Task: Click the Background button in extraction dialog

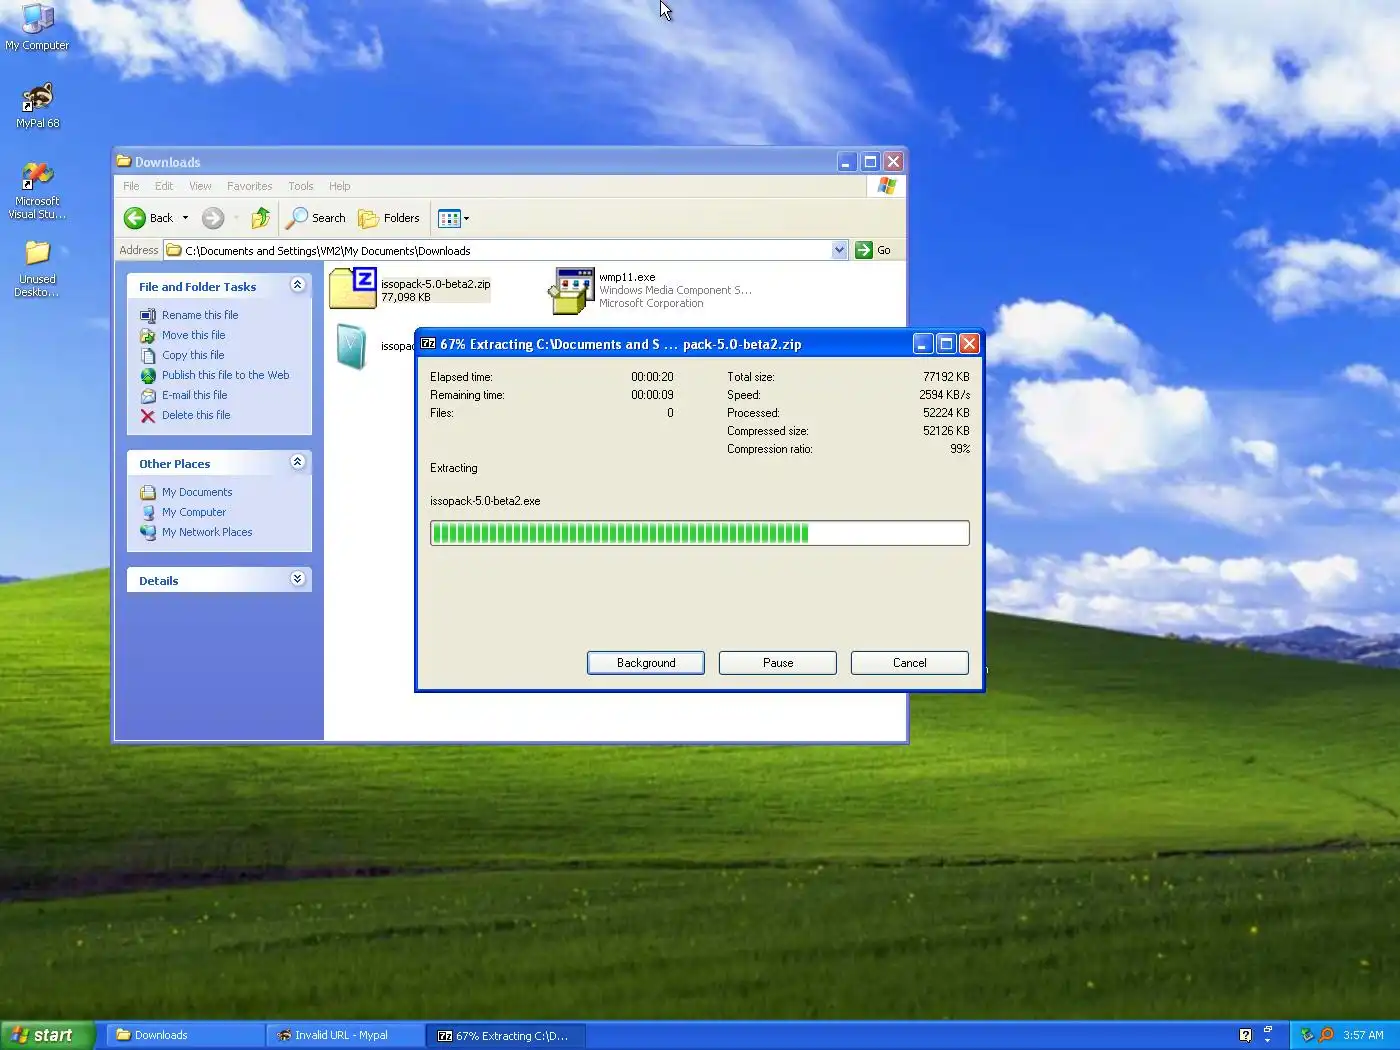Action: click(x=646, y=663)
